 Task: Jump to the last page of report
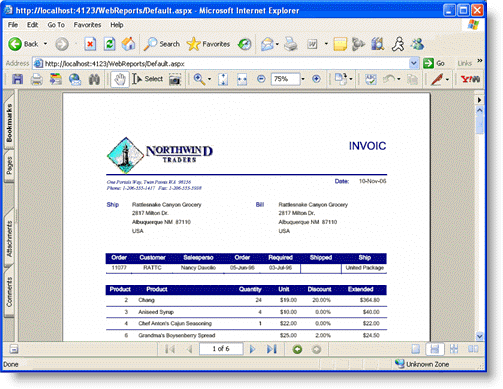tap(272, 349)
